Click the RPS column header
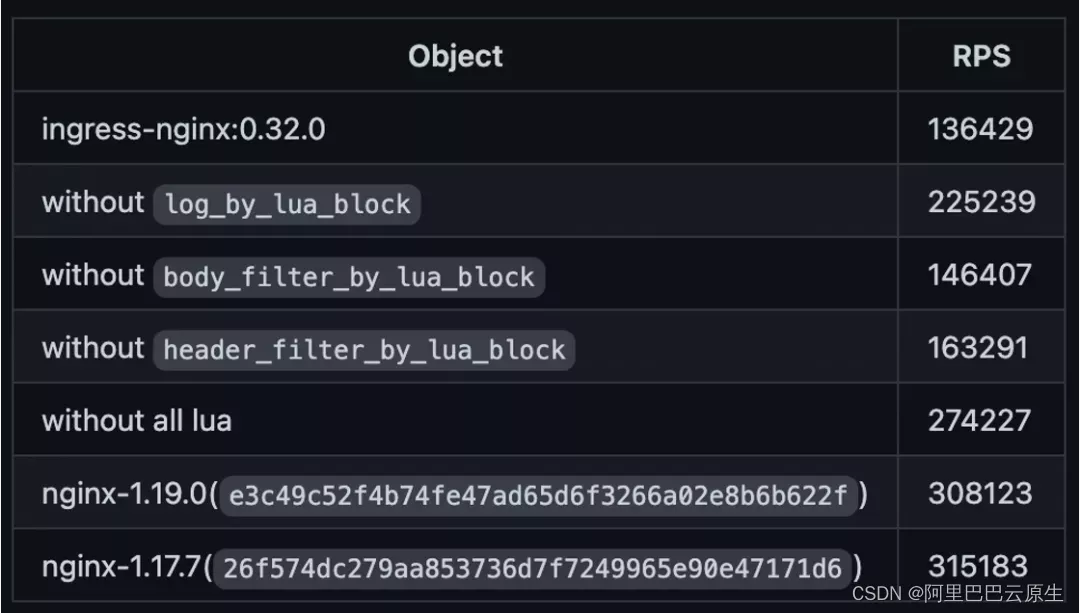1080x613 pixels. 981,56
